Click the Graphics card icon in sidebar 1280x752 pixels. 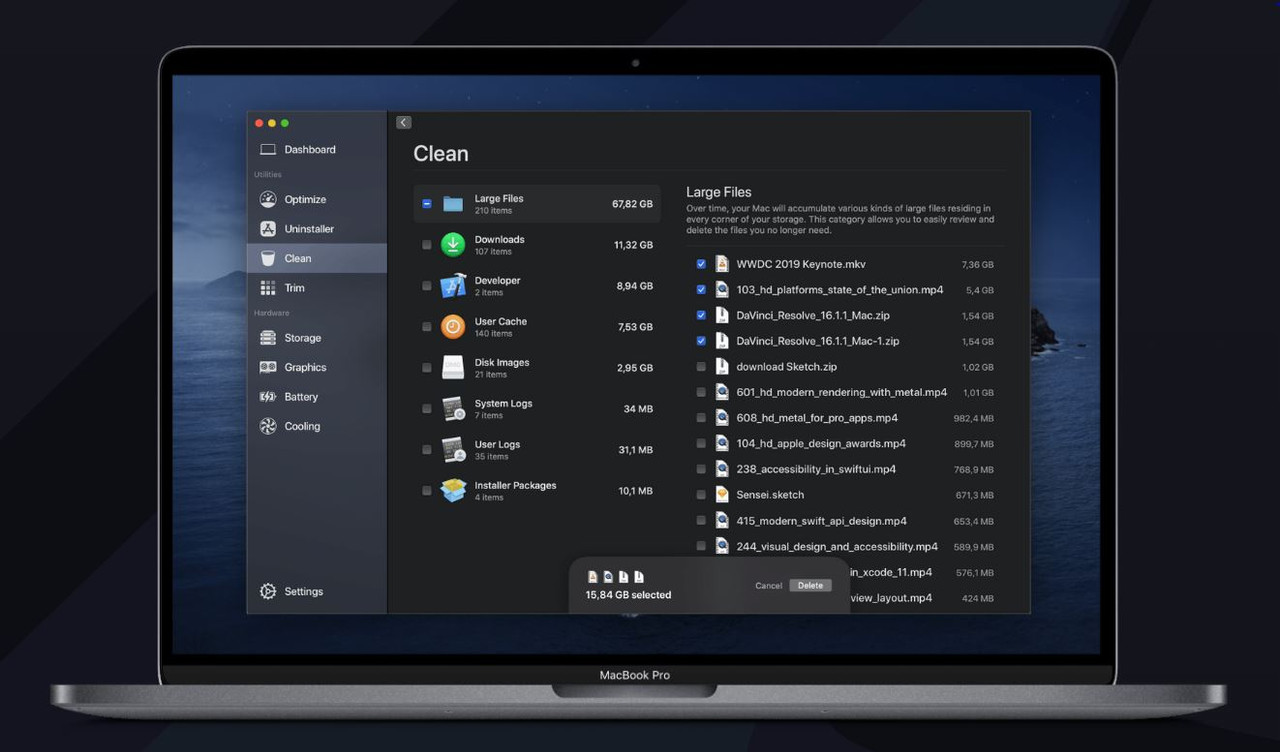tap(268, 367)
